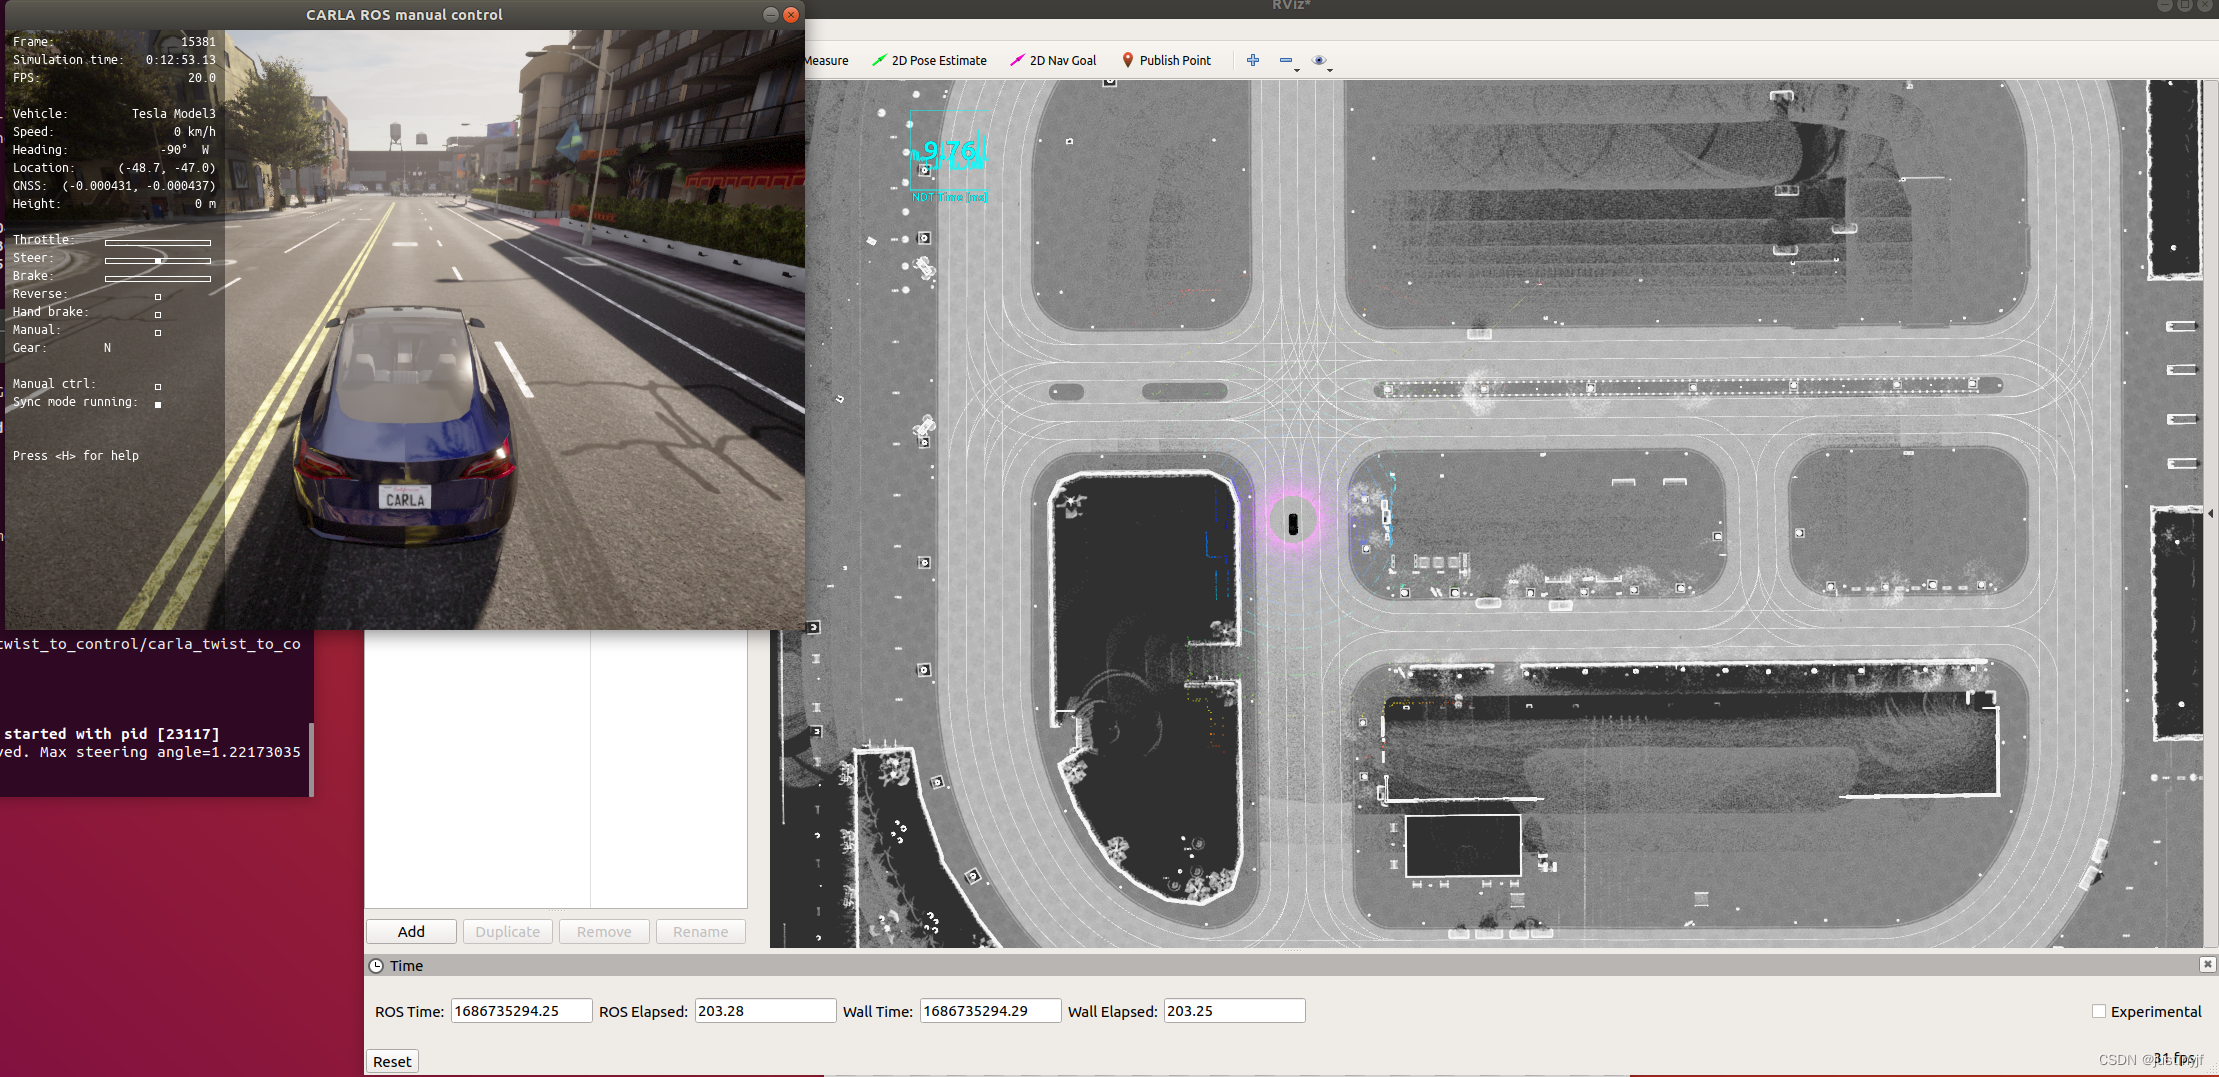Screen dimensions: 2219x1077
Task: Click the Rename button
Action: click(x=700, y=931)
